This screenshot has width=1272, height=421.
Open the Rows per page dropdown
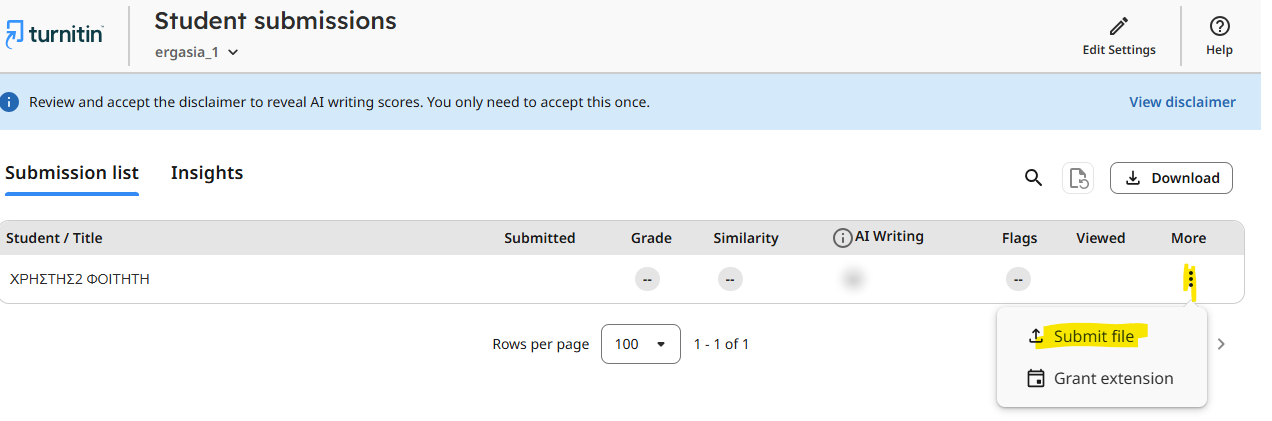(640, 344)
